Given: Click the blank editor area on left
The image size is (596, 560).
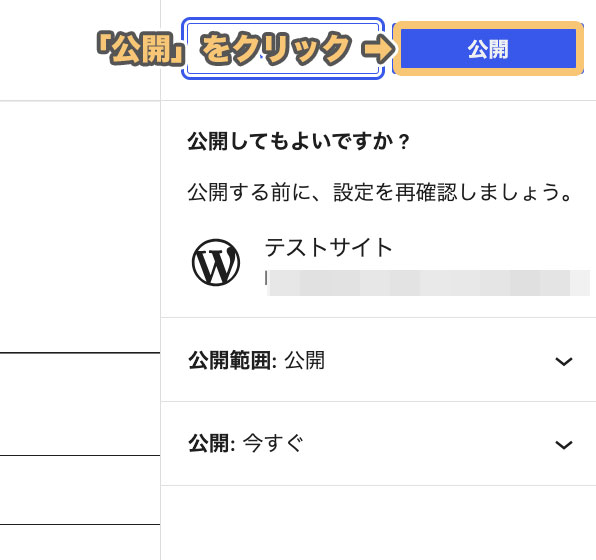Looking at the screenshot, I should (80, 226).
